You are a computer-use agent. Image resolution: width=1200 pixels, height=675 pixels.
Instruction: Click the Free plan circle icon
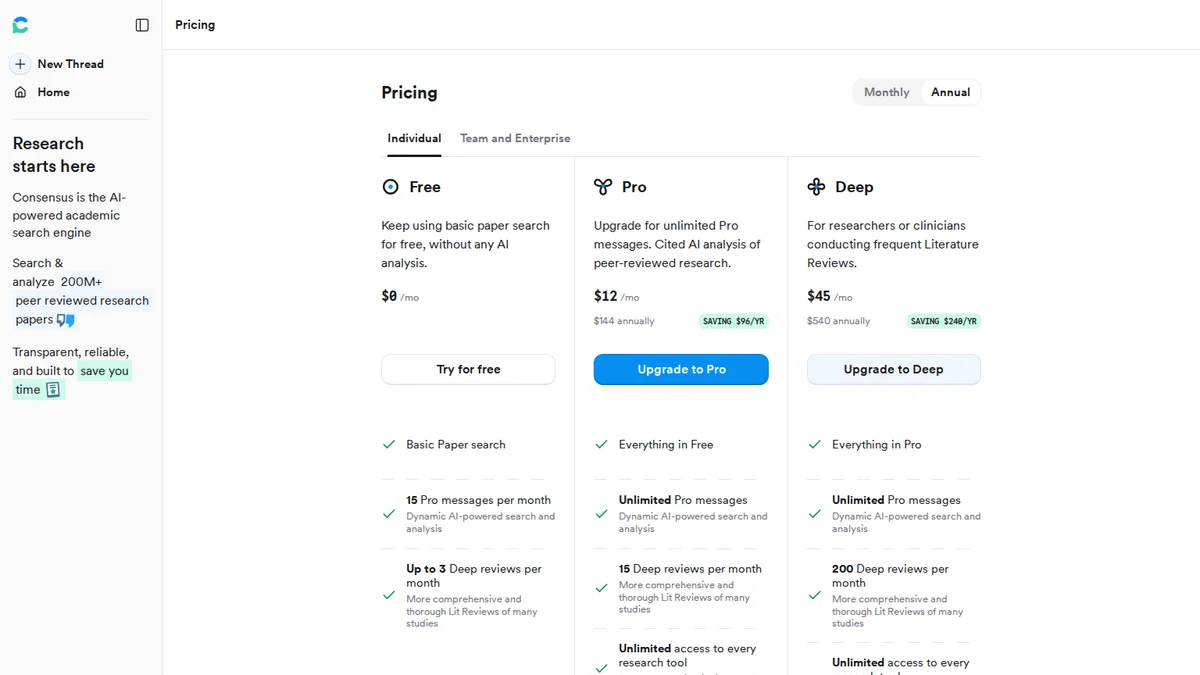pyautogui.click(x=391, y=187)
